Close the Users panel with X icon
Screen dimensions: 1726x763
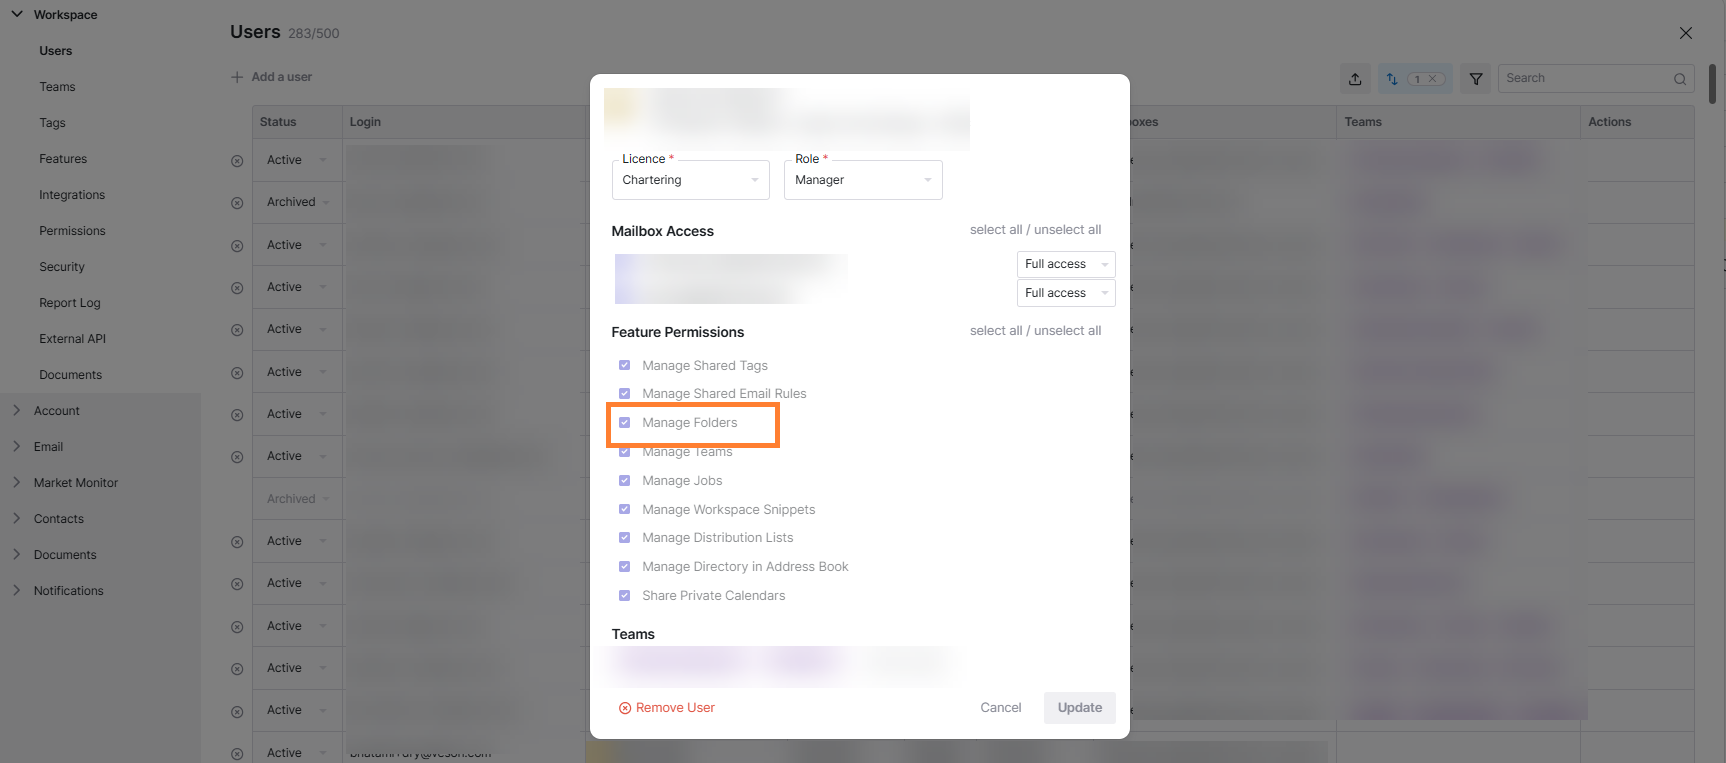click(1686, 33)
